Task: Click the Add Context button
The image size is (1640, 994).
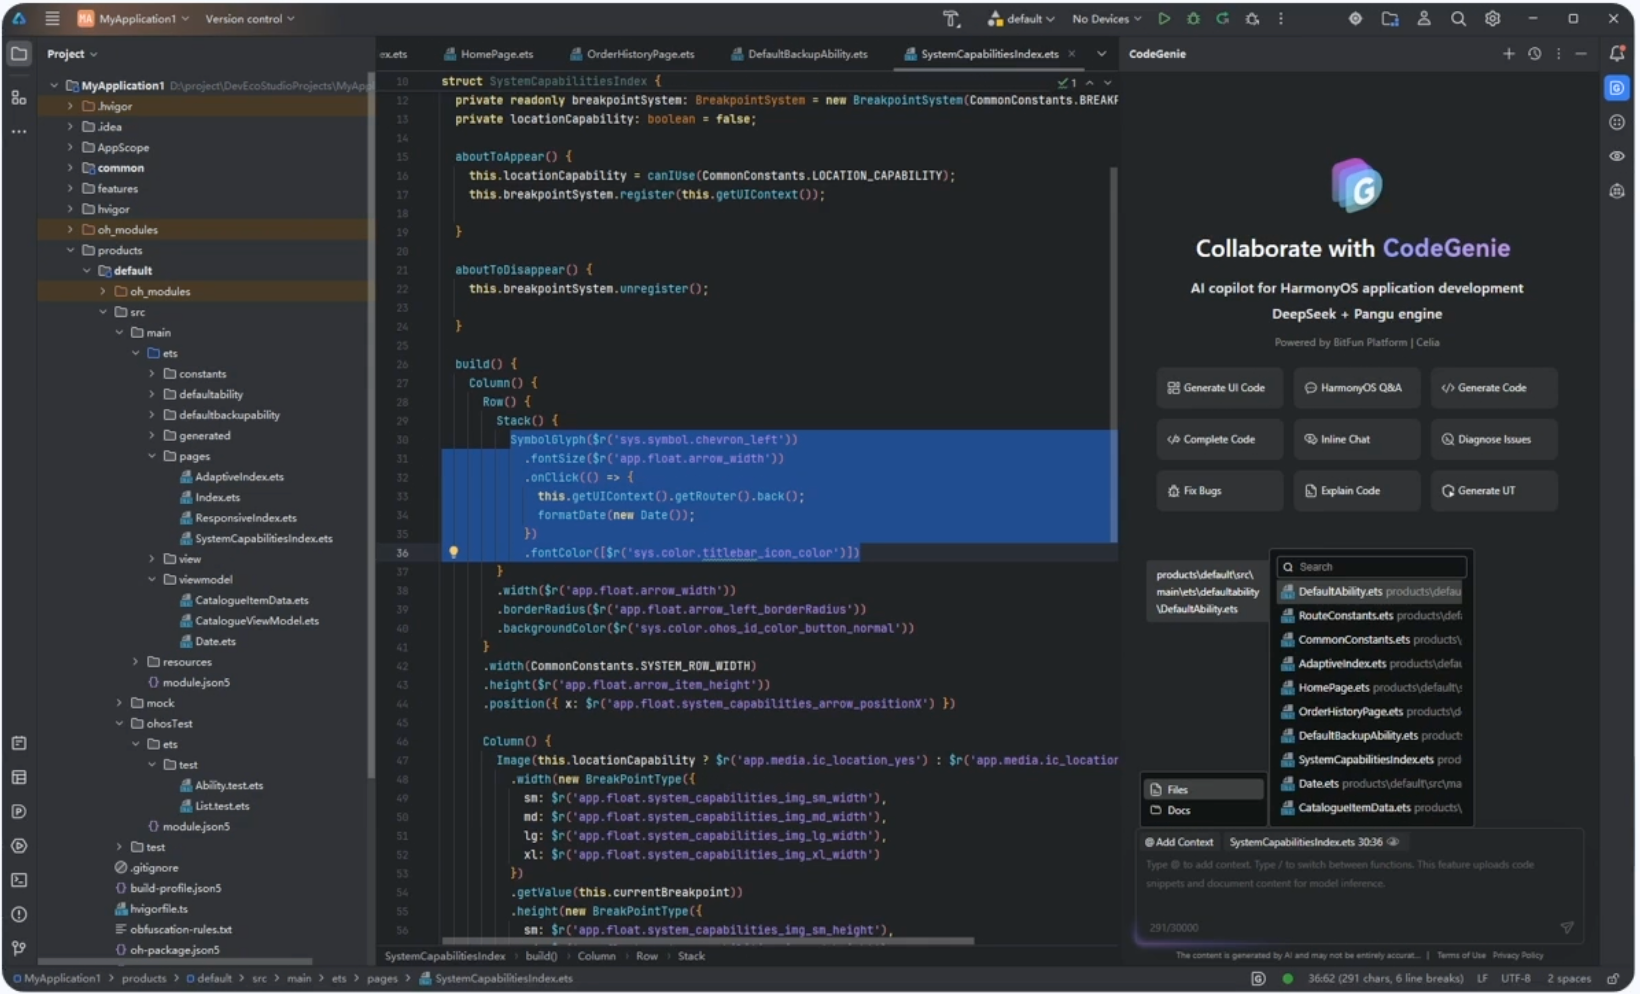Action: (x=1179, y=842)
